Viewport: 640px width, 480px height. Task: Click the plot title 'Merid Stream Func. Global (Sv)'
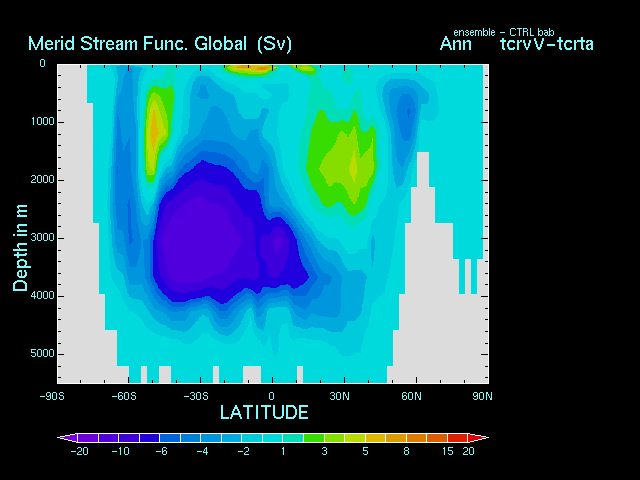pos(160,44)
